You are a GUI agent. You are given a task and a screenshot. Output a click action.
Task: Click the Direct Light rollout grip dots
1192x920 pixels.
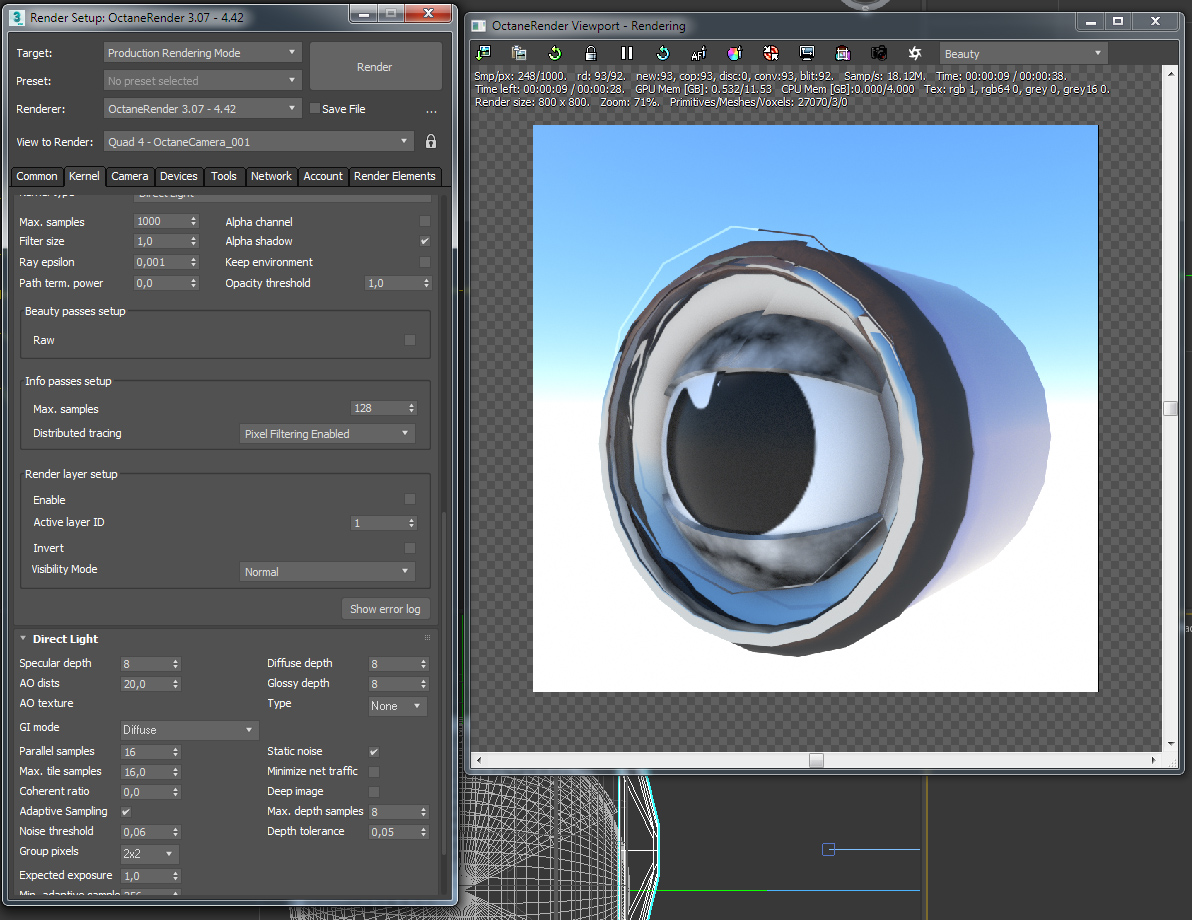pos(427,638)
